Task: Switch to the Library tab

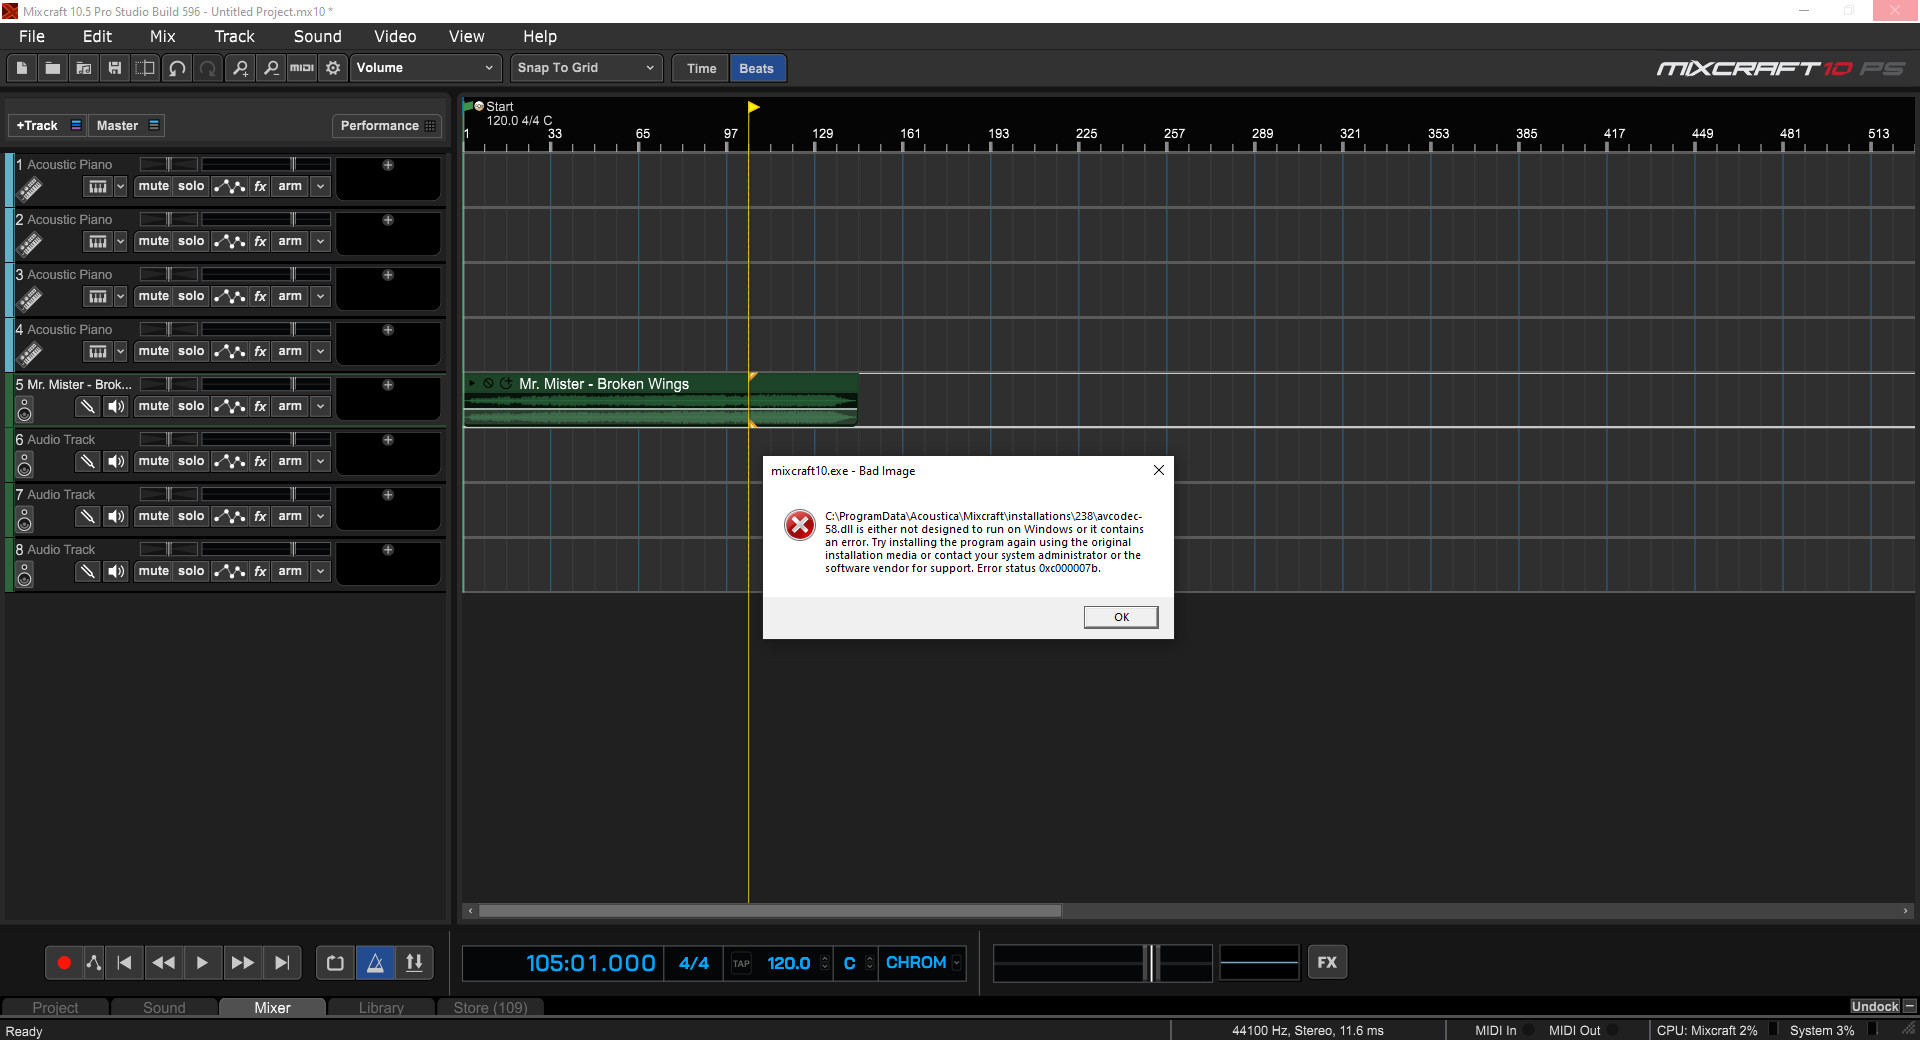Action: coord(381,1007)
